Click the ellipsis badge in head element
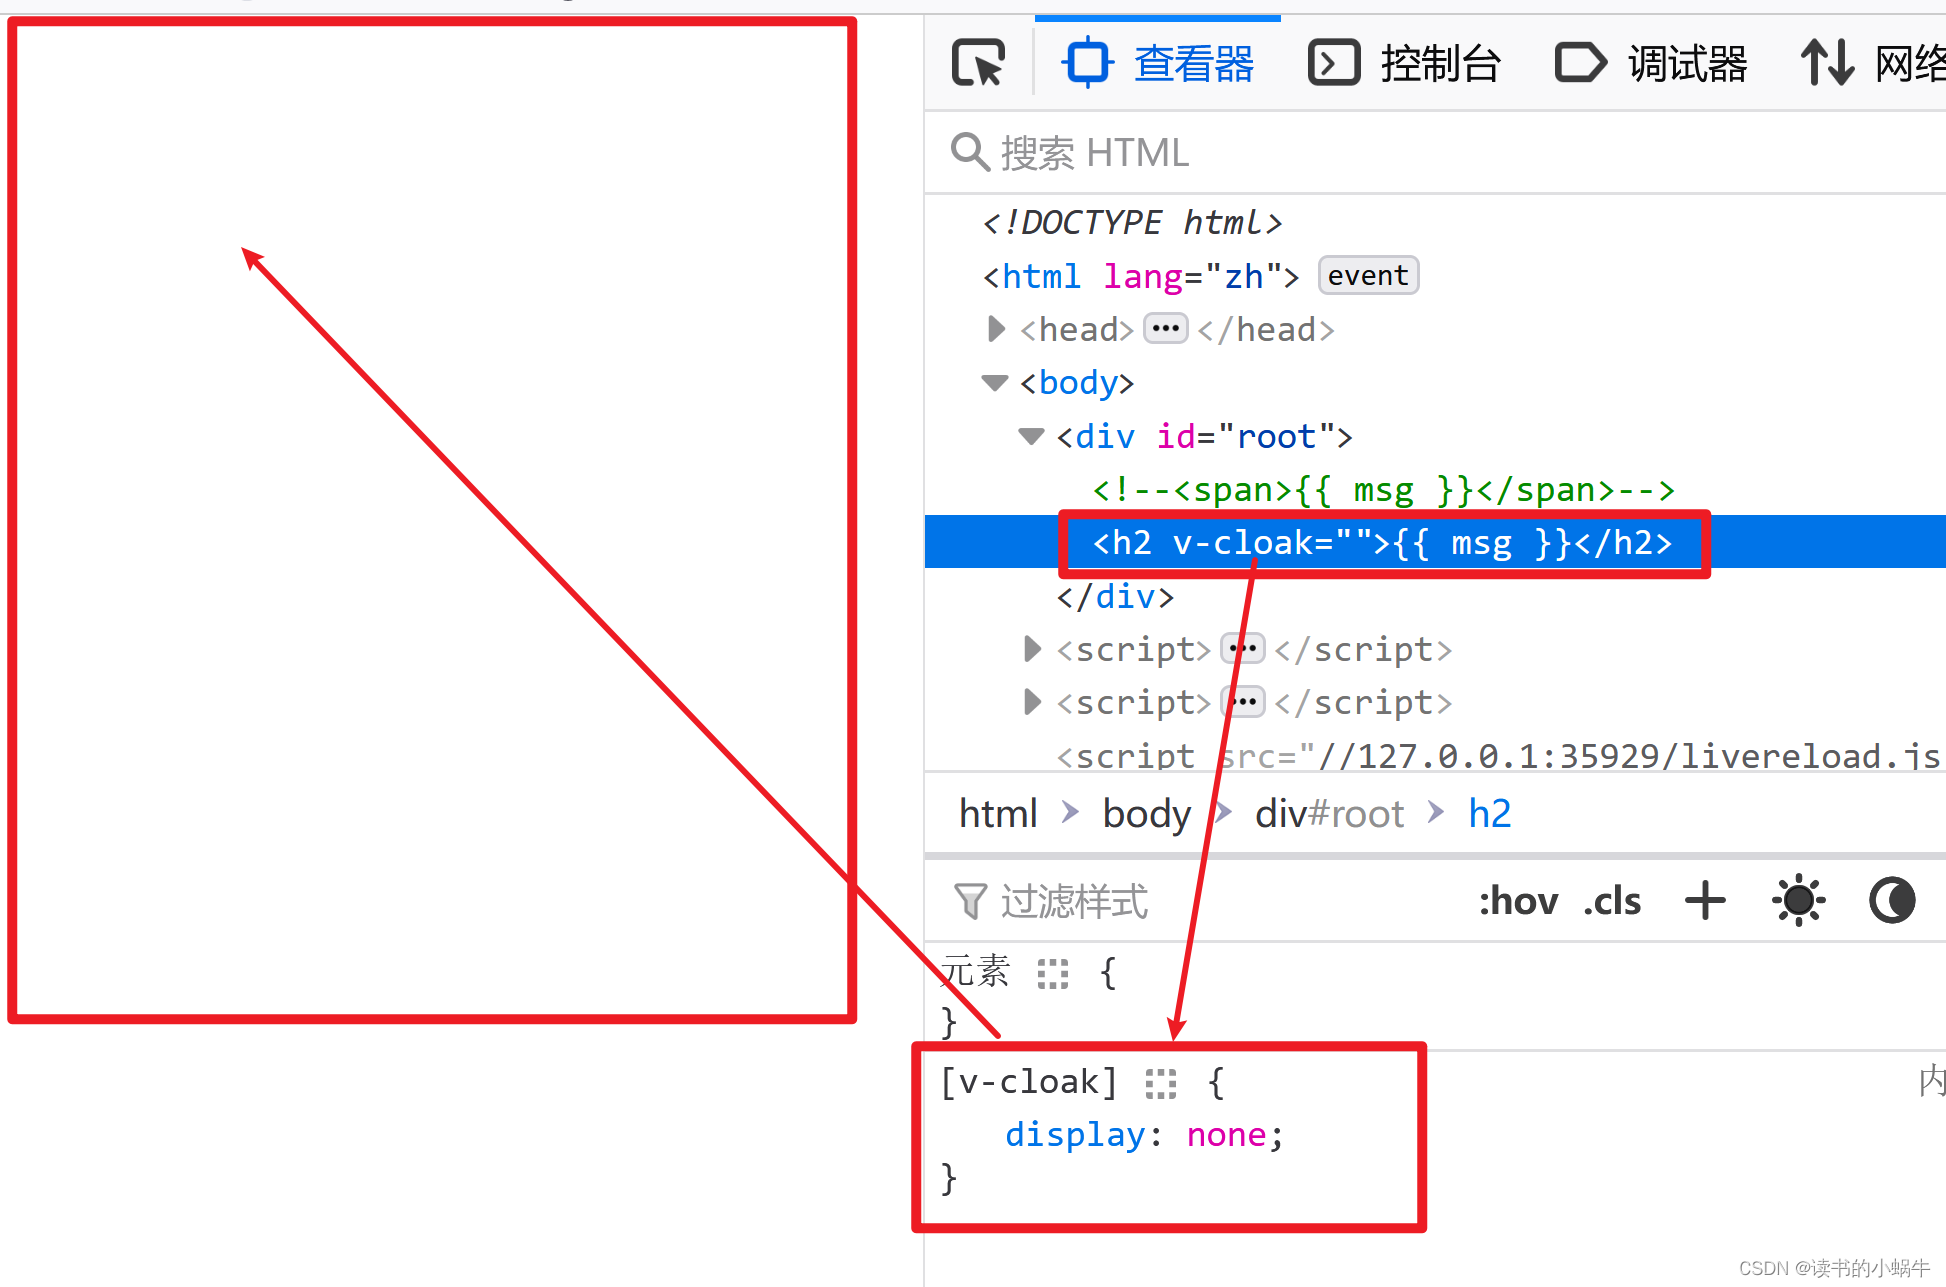Image resolution: width=1946 pixels, height=1287 pixels. [x=1165, y=329]
